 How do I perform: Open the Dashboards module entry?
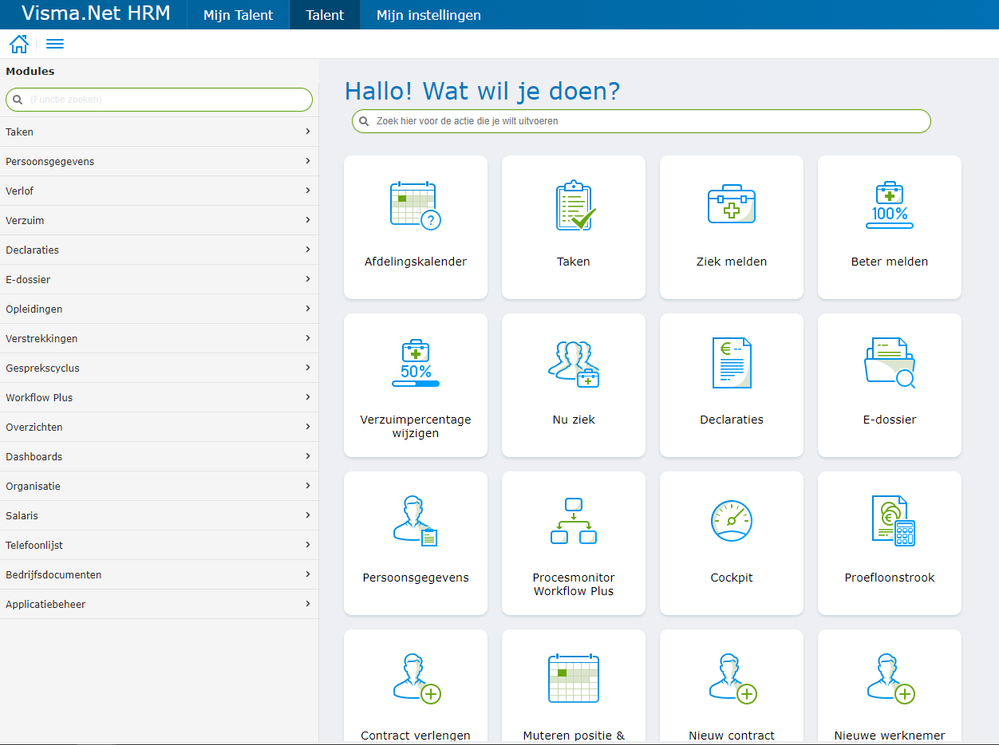(x=159, y=456)
